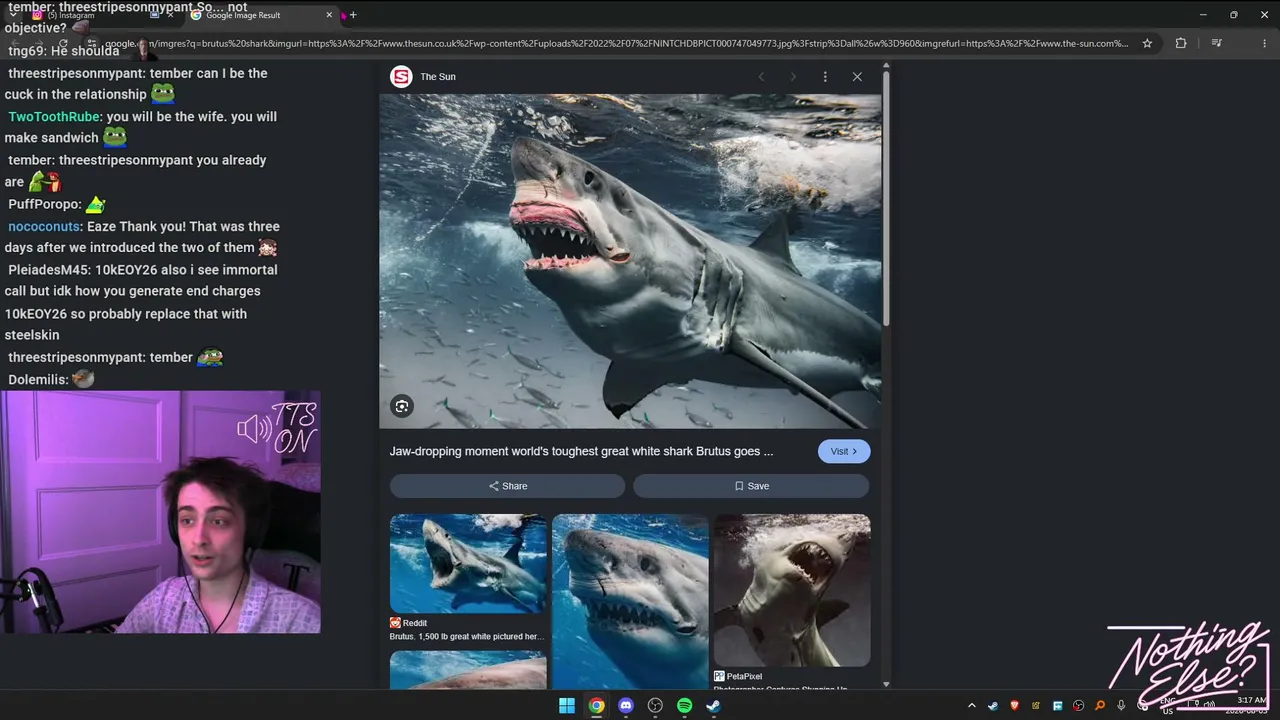Open the media control icon in toolbar

(1216, 44)
